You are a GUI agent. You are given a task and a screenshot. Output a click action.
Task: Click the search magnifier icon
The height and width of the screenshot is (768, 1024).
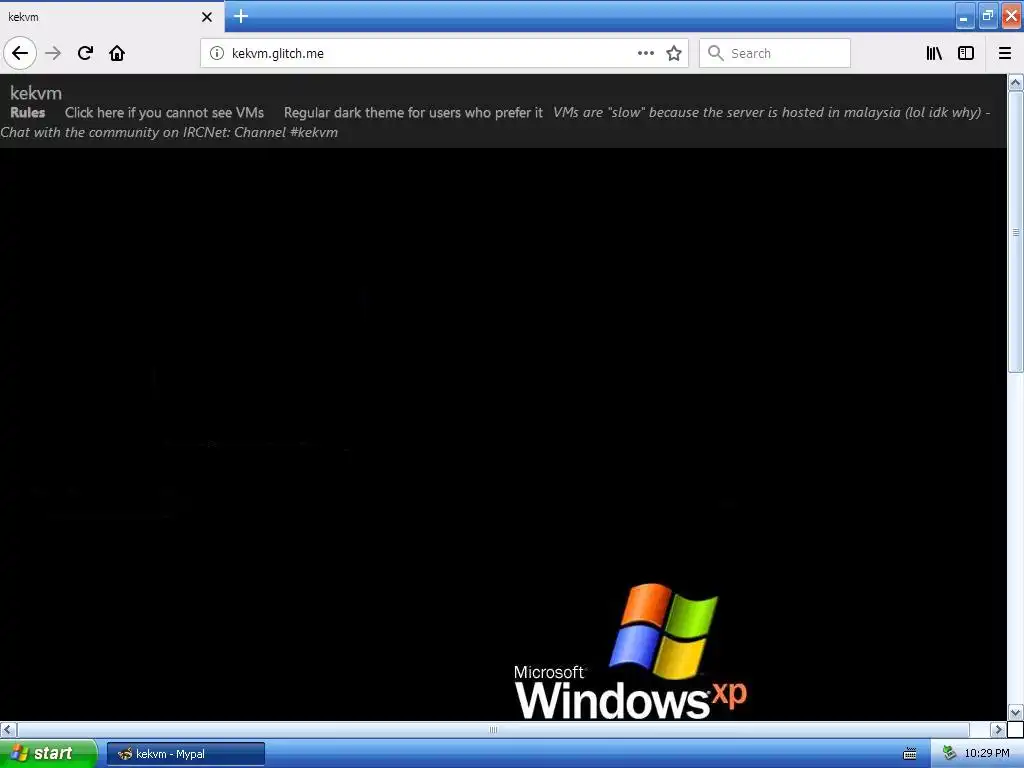coord(716,53)
